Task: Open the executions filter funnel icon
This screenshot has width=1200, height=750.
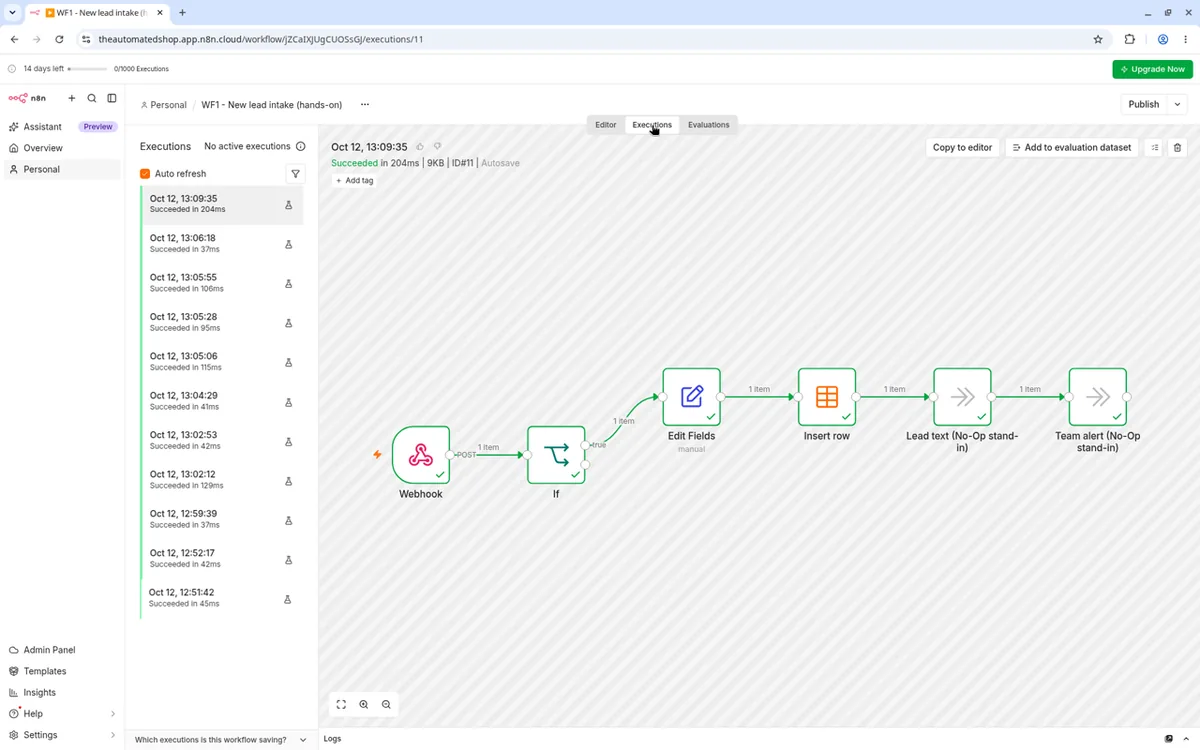Action: point(296,174)
